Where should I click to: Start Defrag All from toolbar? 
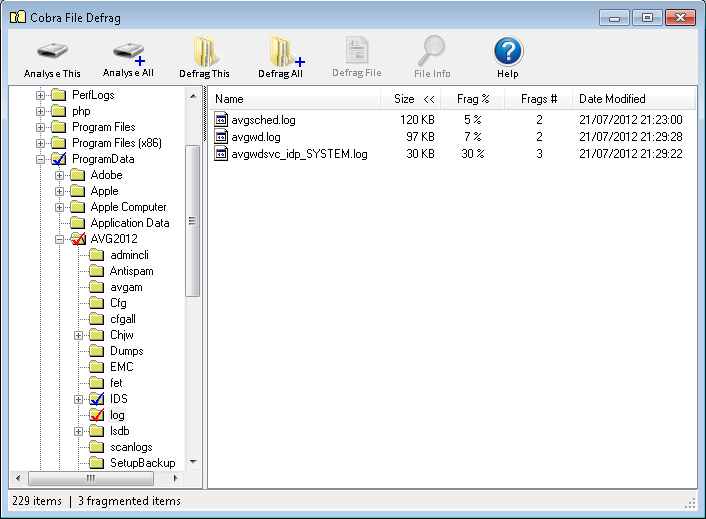click(x=280, y=51)
